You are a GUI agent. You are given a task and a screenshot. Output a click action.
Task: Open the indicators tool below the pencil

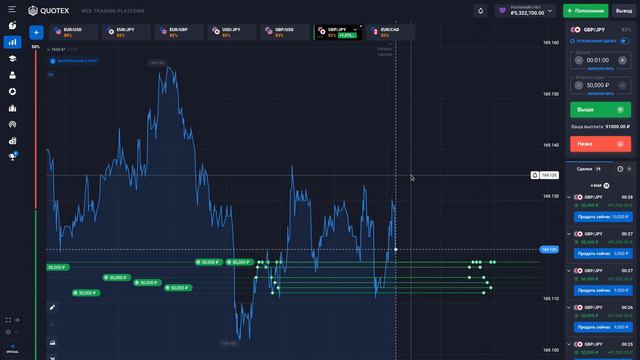52,325
